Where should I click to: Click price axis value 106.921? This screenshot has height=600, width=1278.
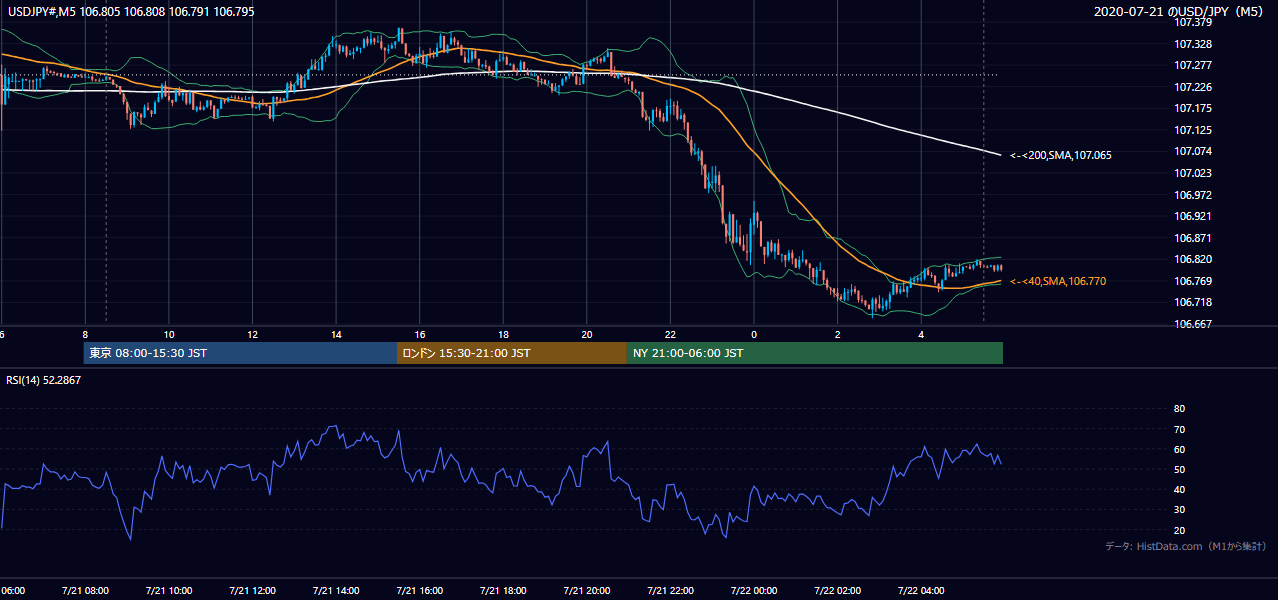[x=1193, y=216]
